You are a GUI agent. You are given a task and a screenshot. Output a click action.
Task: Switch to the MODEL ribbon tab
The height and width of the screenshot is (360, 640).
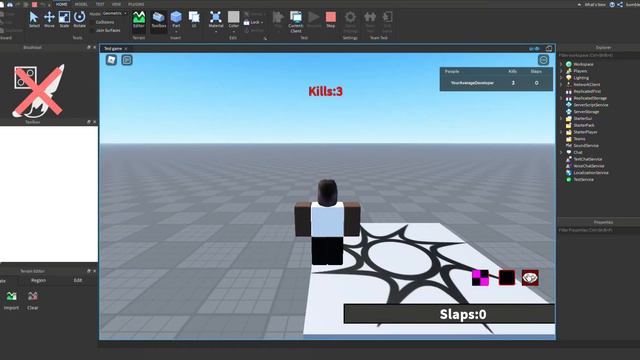point(81,4)
